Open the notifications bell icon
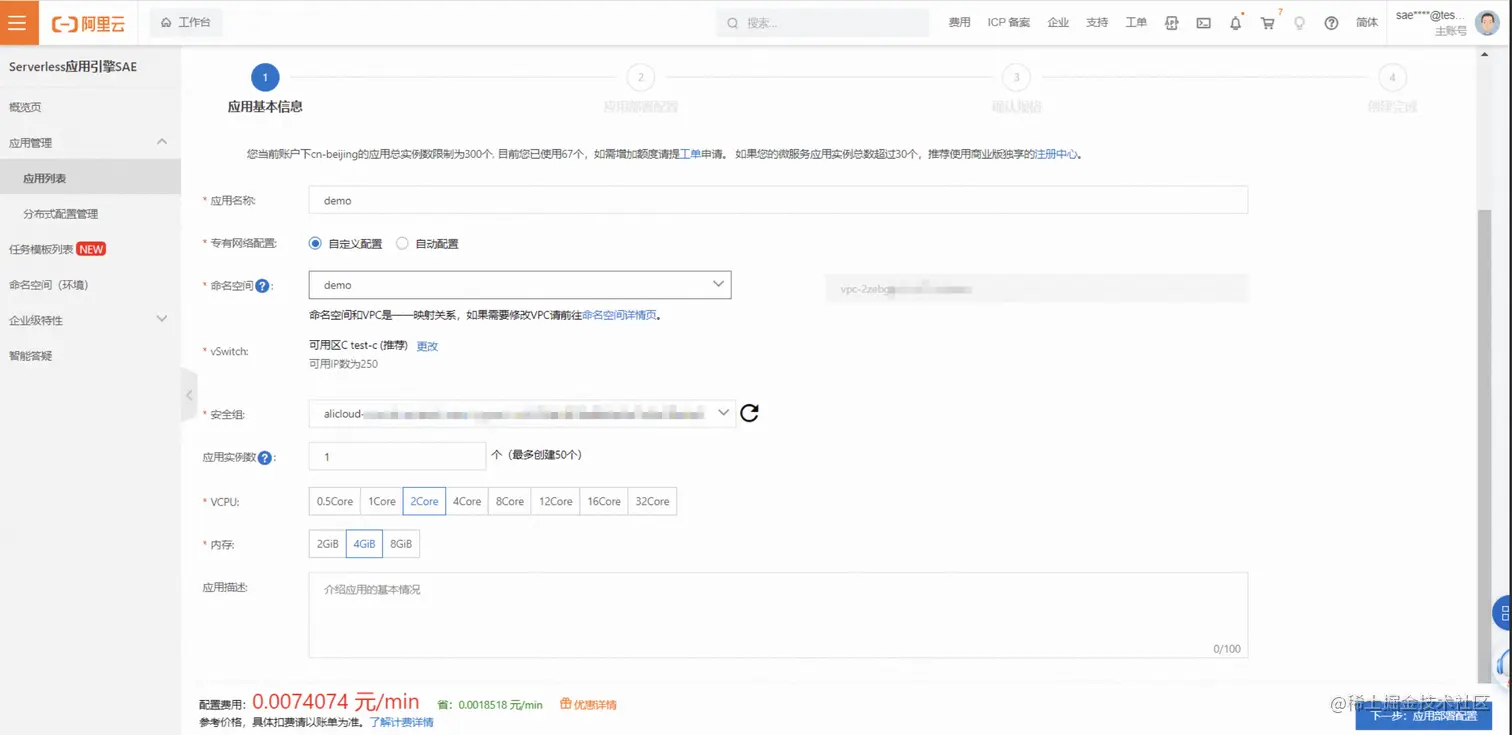Screen dimensions: 1512x735 pos(1235,22)
